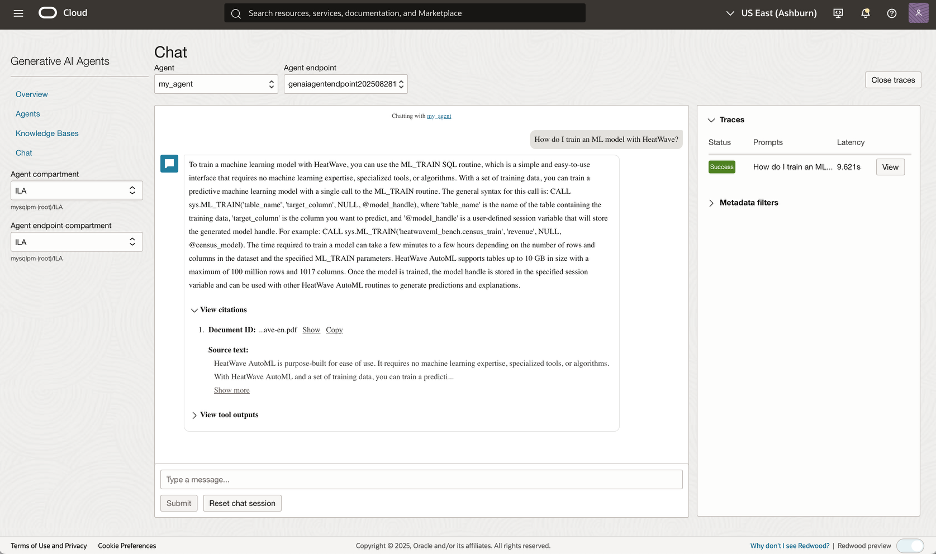Open the notifications bell
The image size is (936, 554).
click(865, 13)
